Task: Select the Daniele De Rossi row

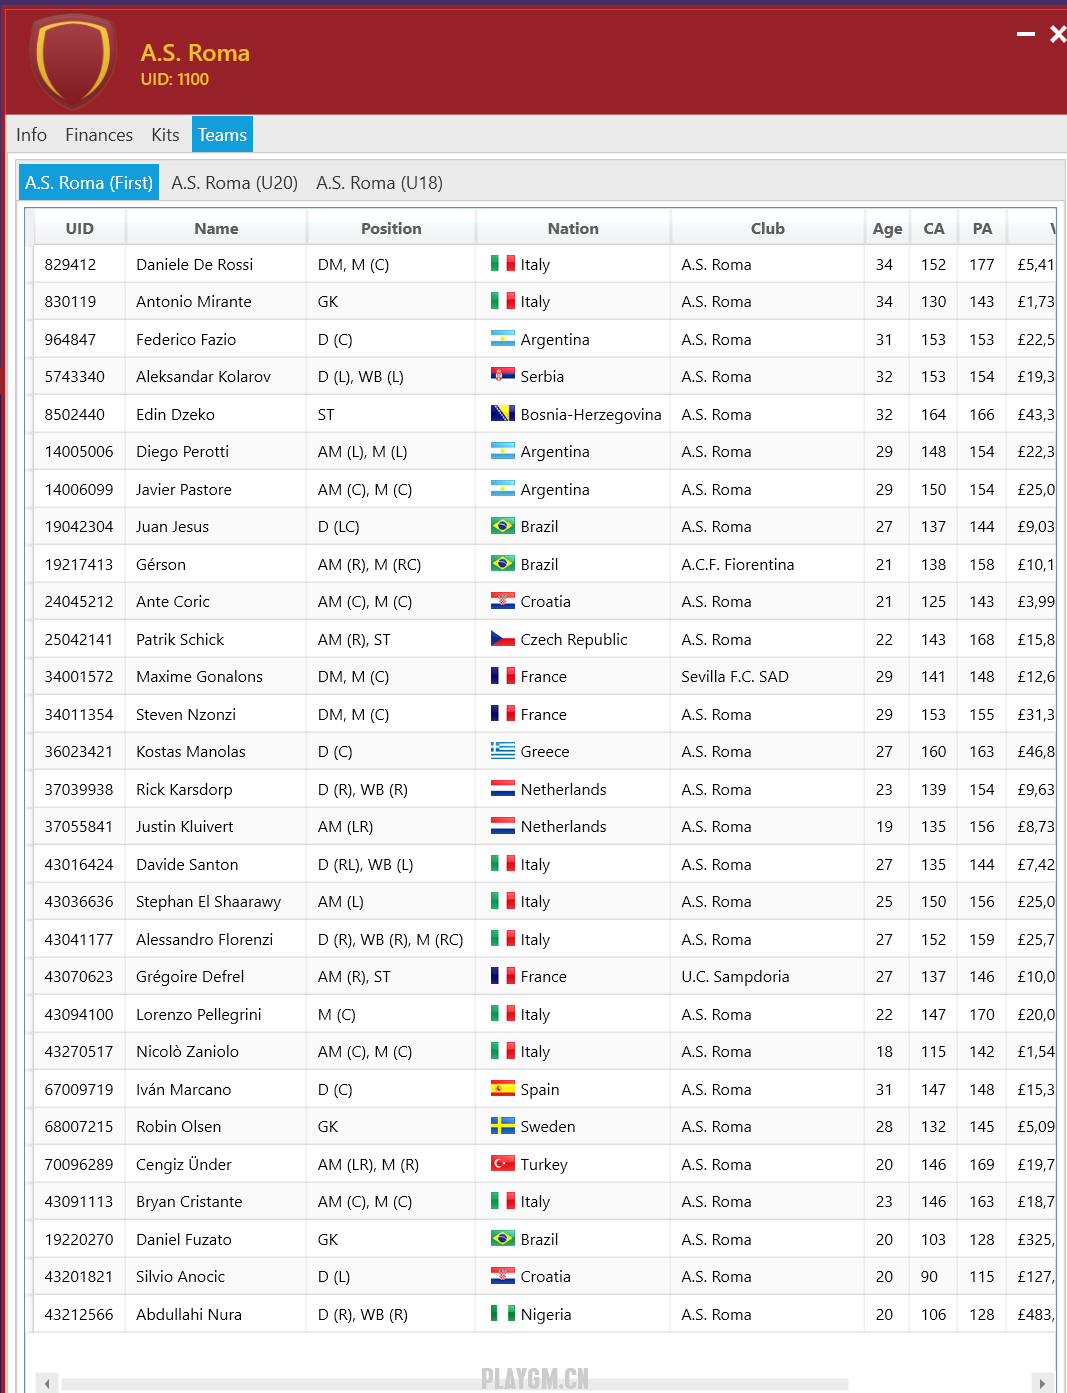Action: pyautogui.click(x=545, y=265)
